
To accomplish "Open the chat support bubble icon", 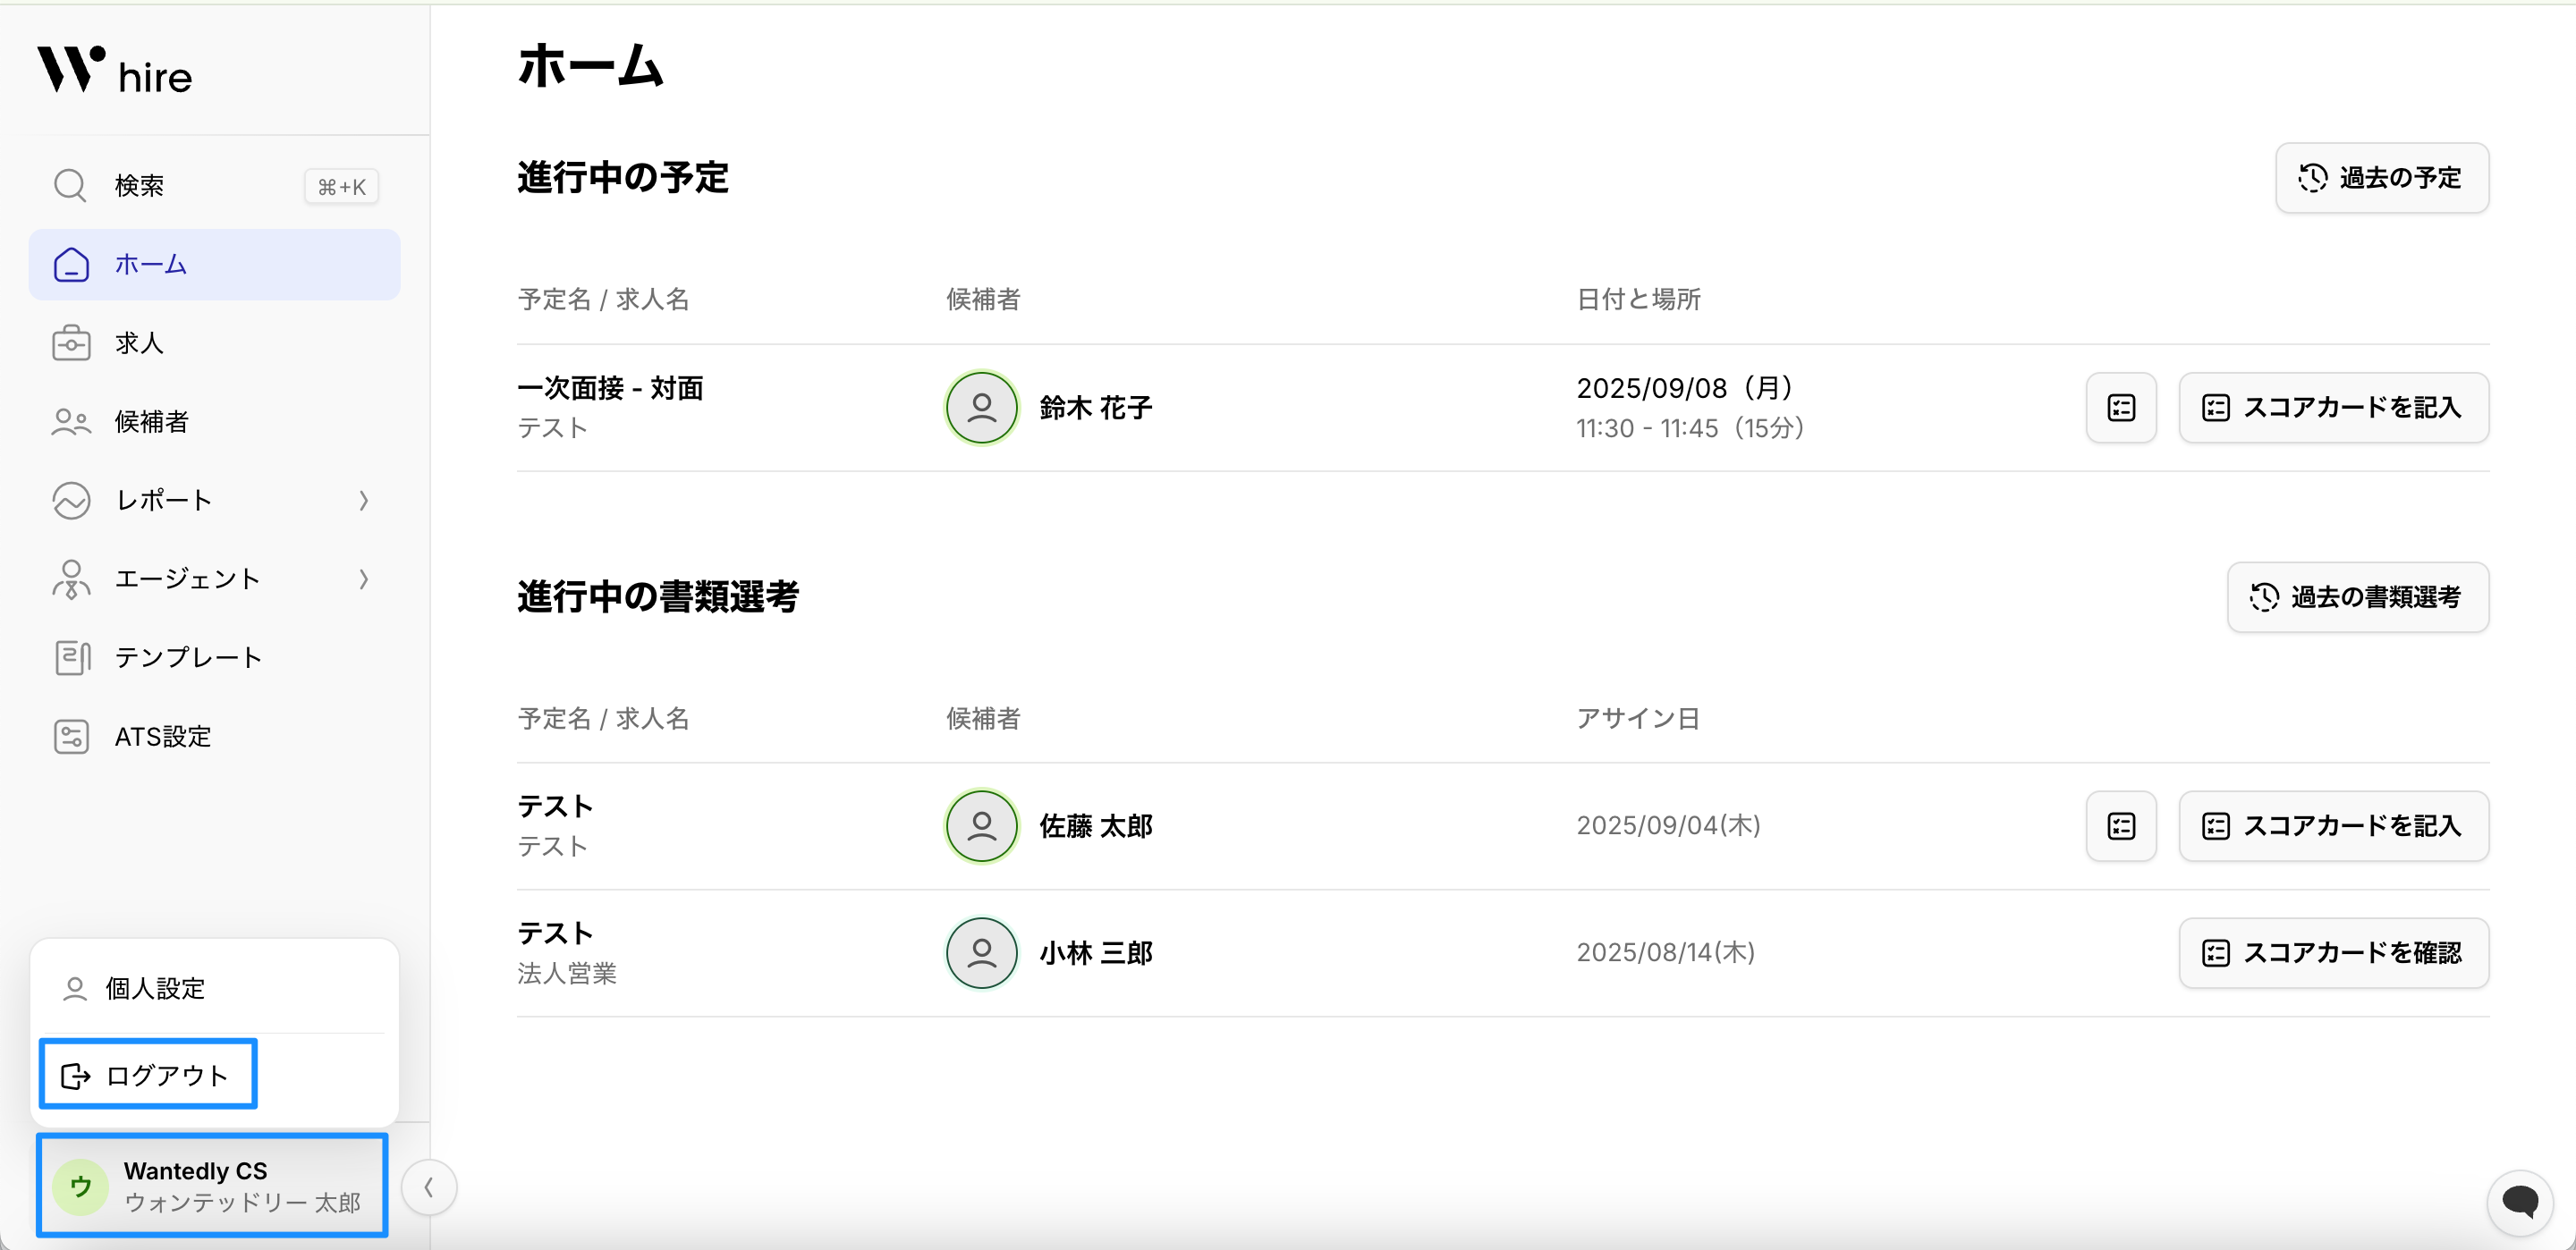I will pyautogui.click(x=2519, y=1201).
